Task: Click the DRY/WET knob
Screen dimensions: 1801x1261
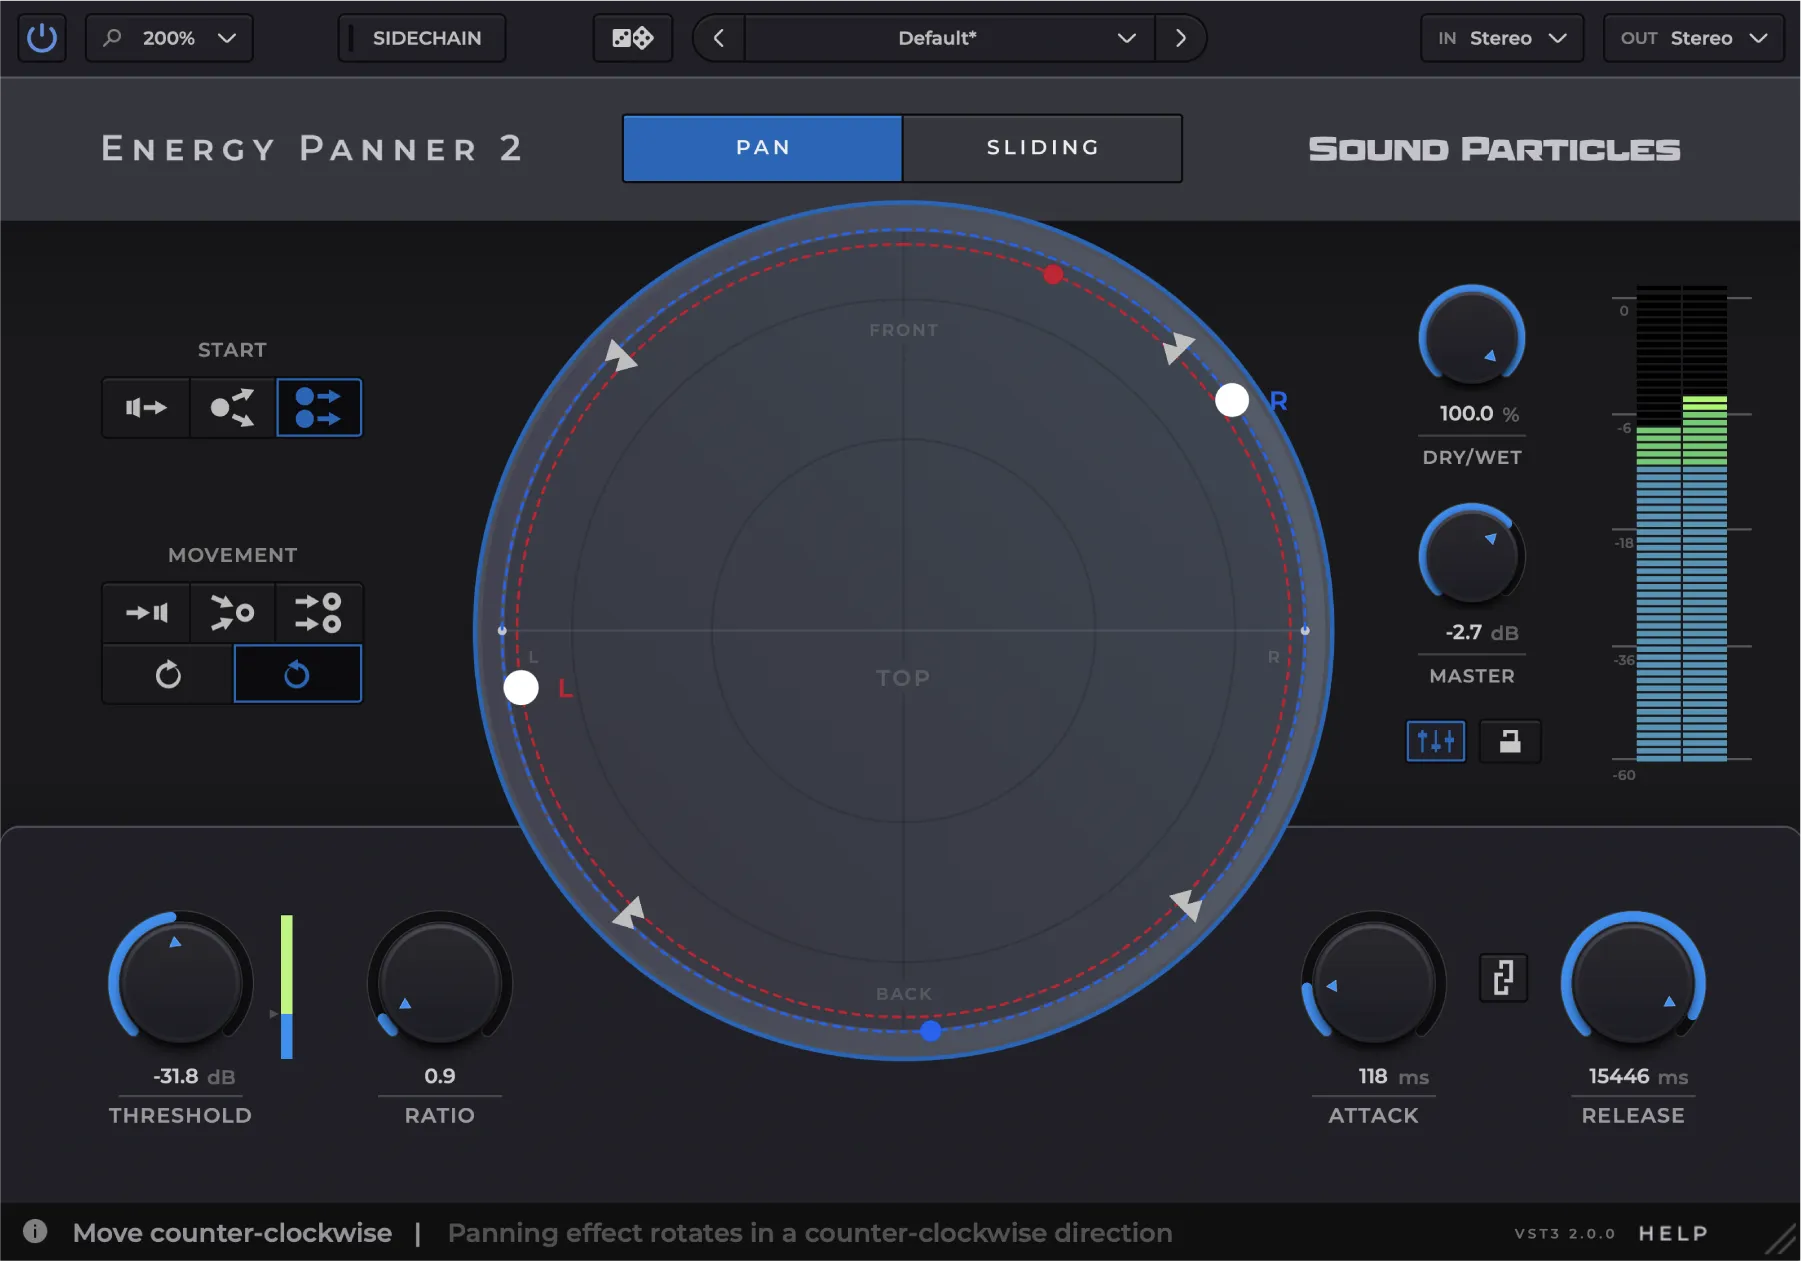Action: [1472, 338]
